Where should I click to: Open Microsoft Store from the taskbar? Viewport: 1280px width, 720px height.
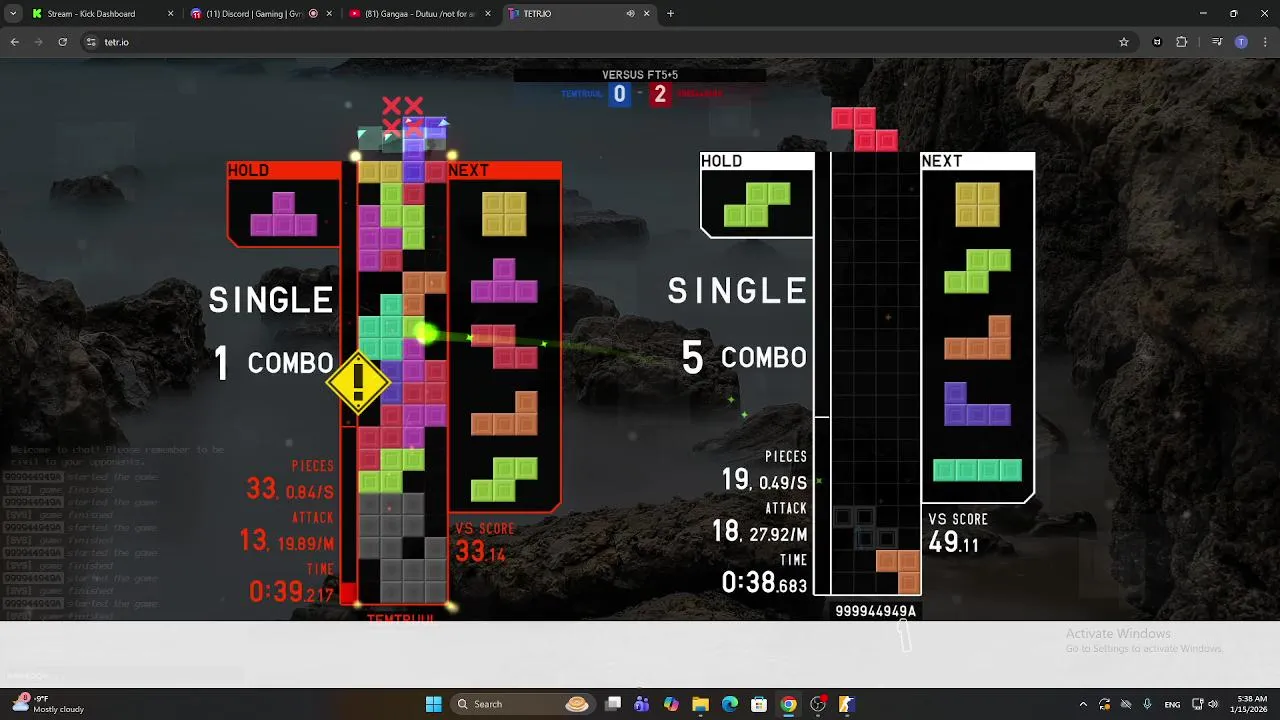point(759,704)
